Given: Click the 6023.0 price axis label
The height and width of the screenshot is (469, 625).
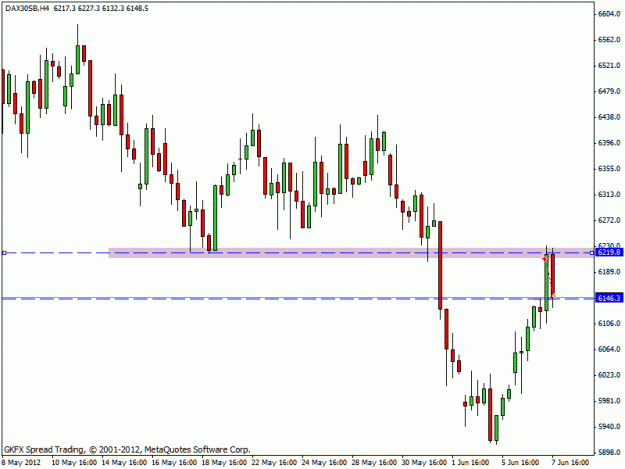Looking at the screenshot, I should point(609,375).
